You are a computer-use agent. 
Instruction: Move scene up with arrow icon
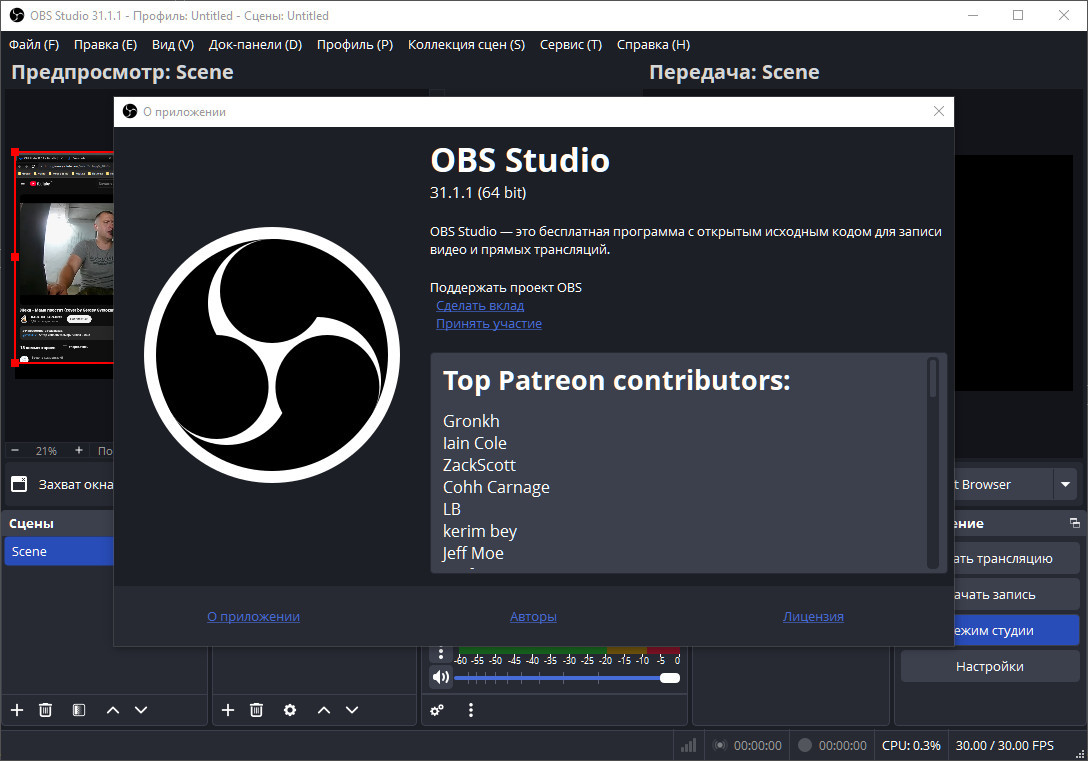coord(113,710)
